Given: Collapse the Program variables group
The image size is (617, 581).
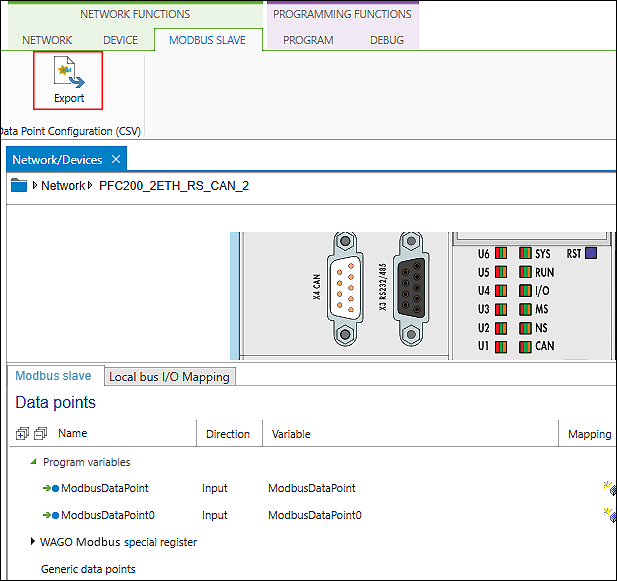Looking at the screenshot, I should click(32, 462).
